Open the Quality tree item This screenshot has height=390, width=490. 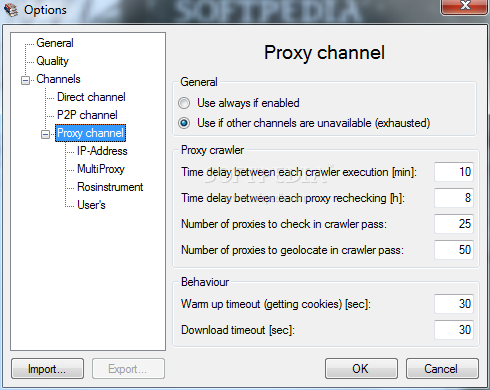point(52,61)
